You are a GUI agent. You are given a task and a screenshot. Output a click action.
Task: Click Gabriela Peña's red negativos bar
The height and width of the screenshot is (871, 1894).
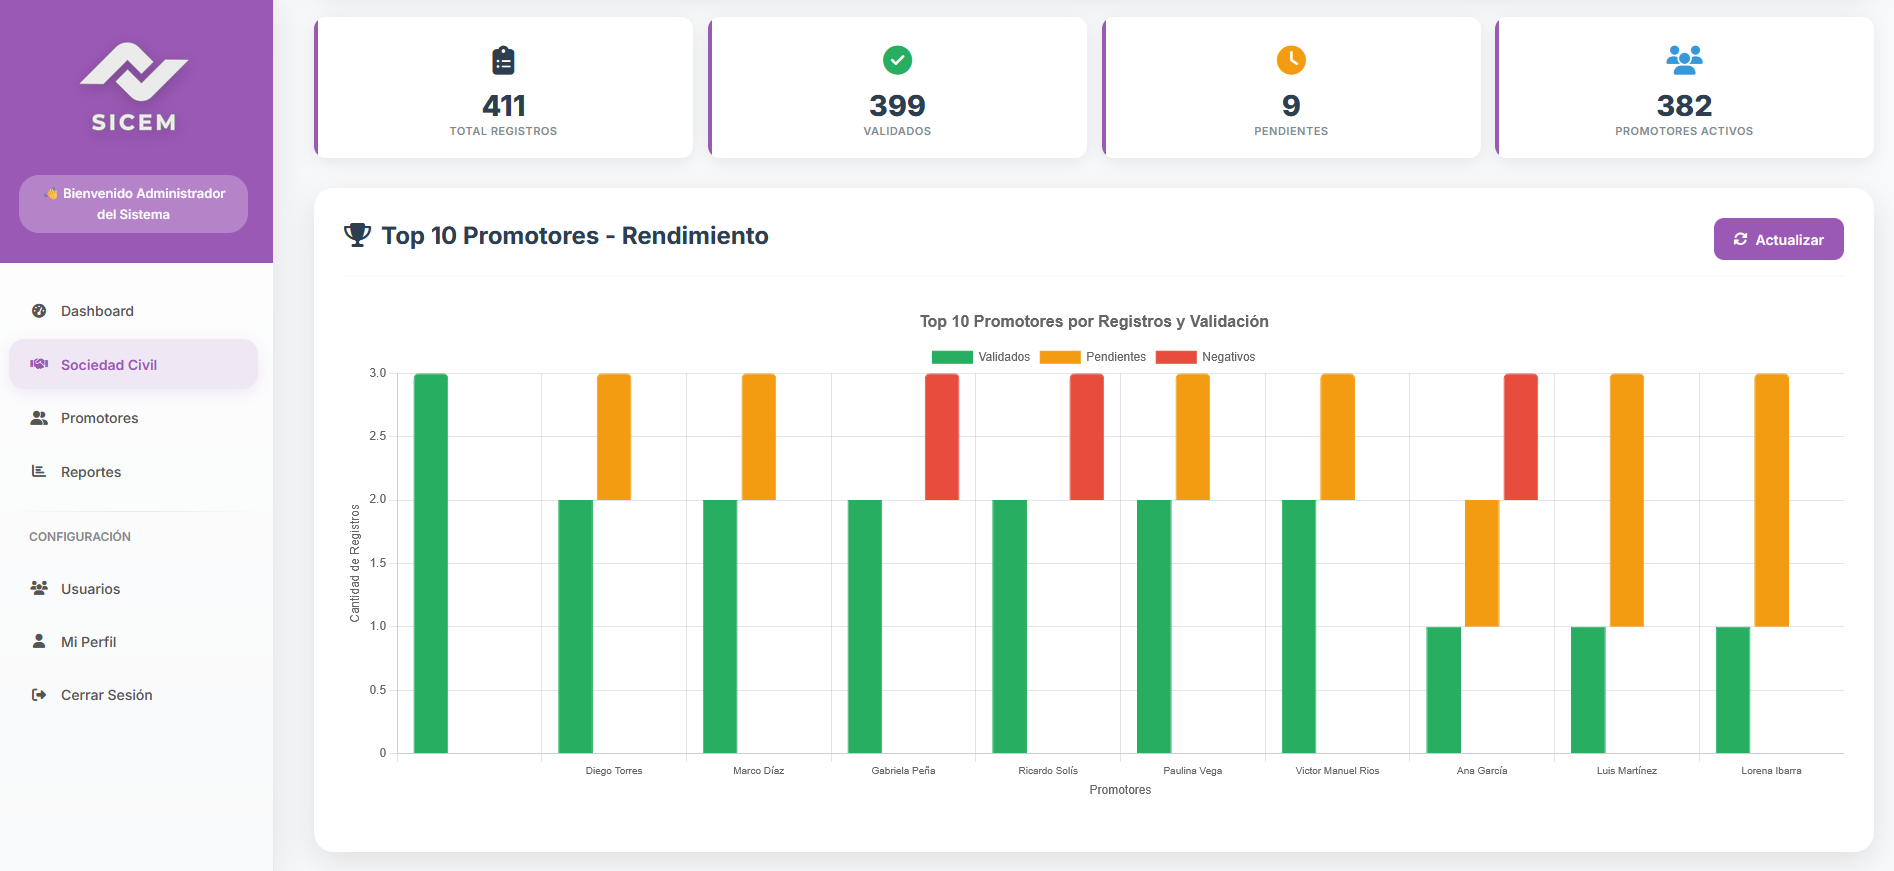pos(942,437)
